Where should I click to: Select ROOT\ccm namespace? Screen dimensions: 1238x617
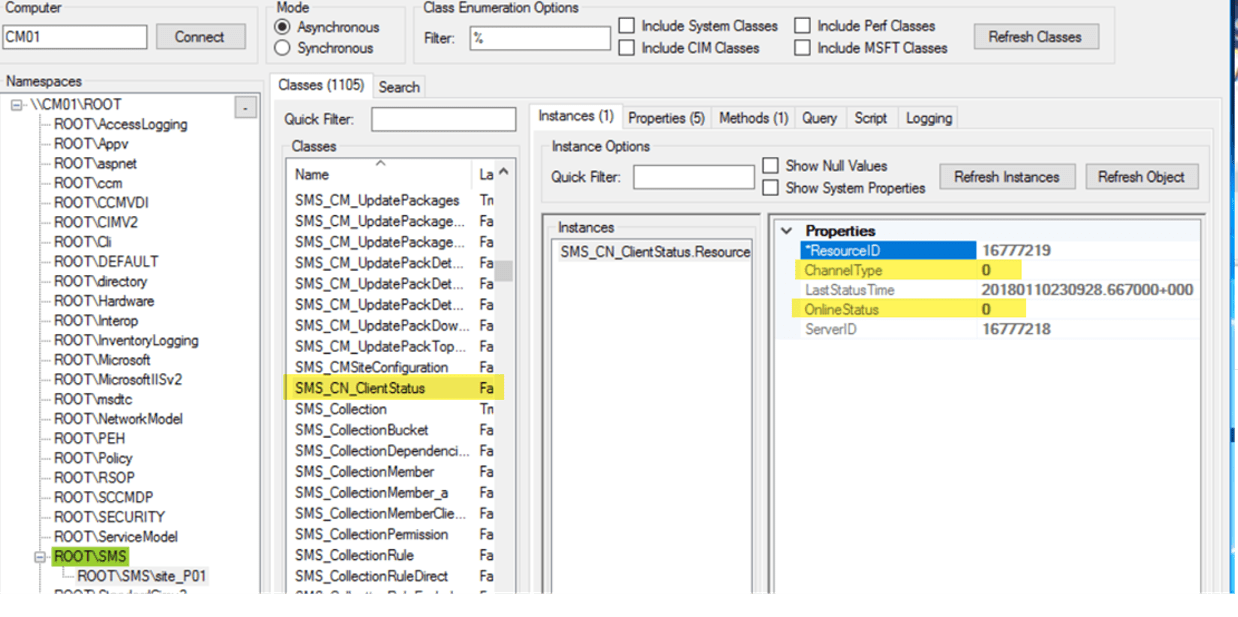pos(88,184)
